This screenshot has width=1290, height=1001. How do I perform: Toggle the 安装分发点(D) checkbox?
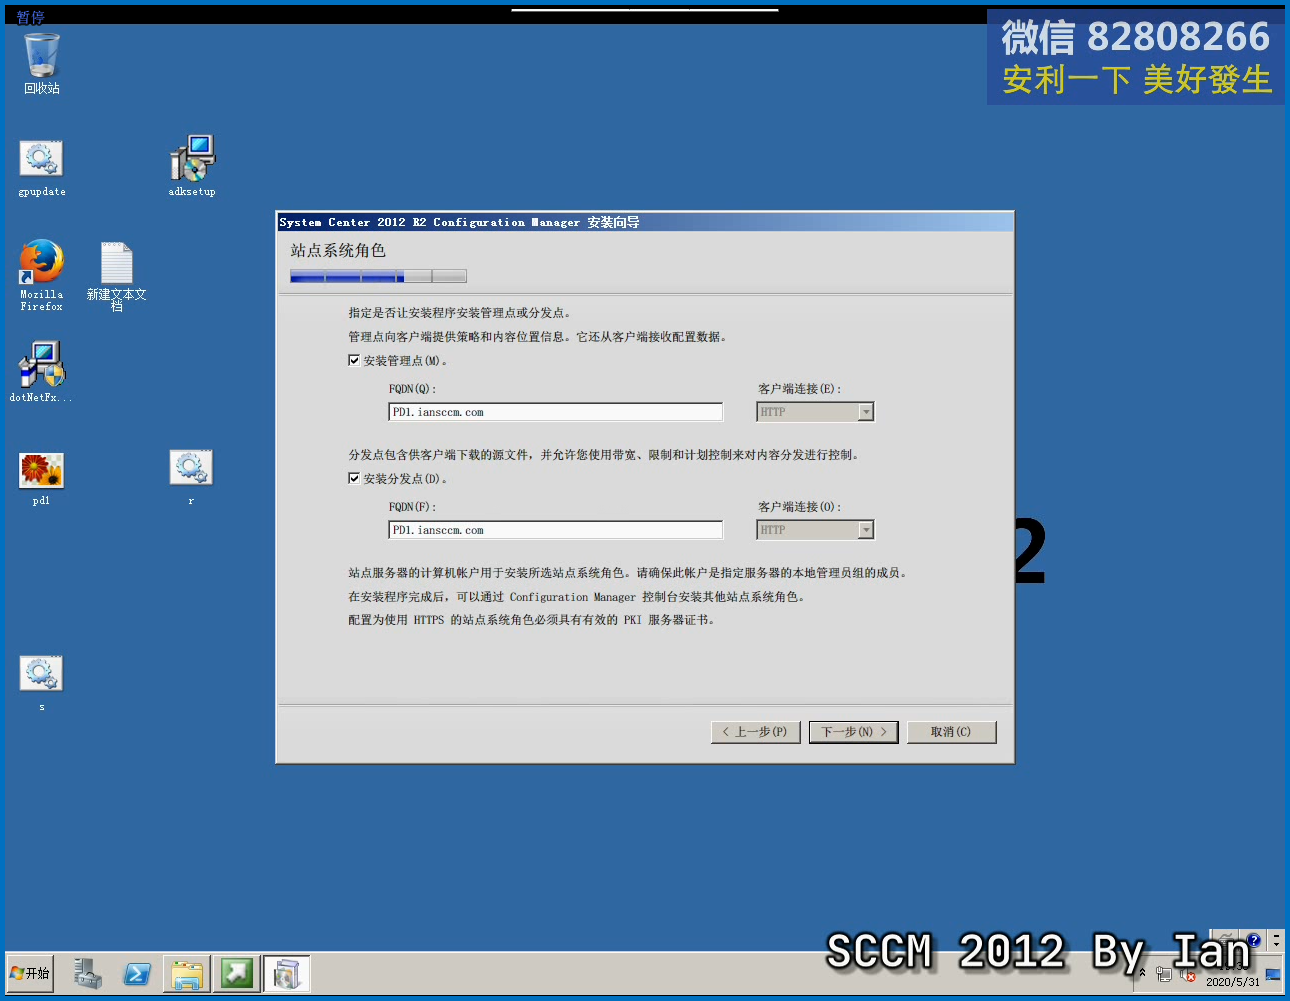354,478
